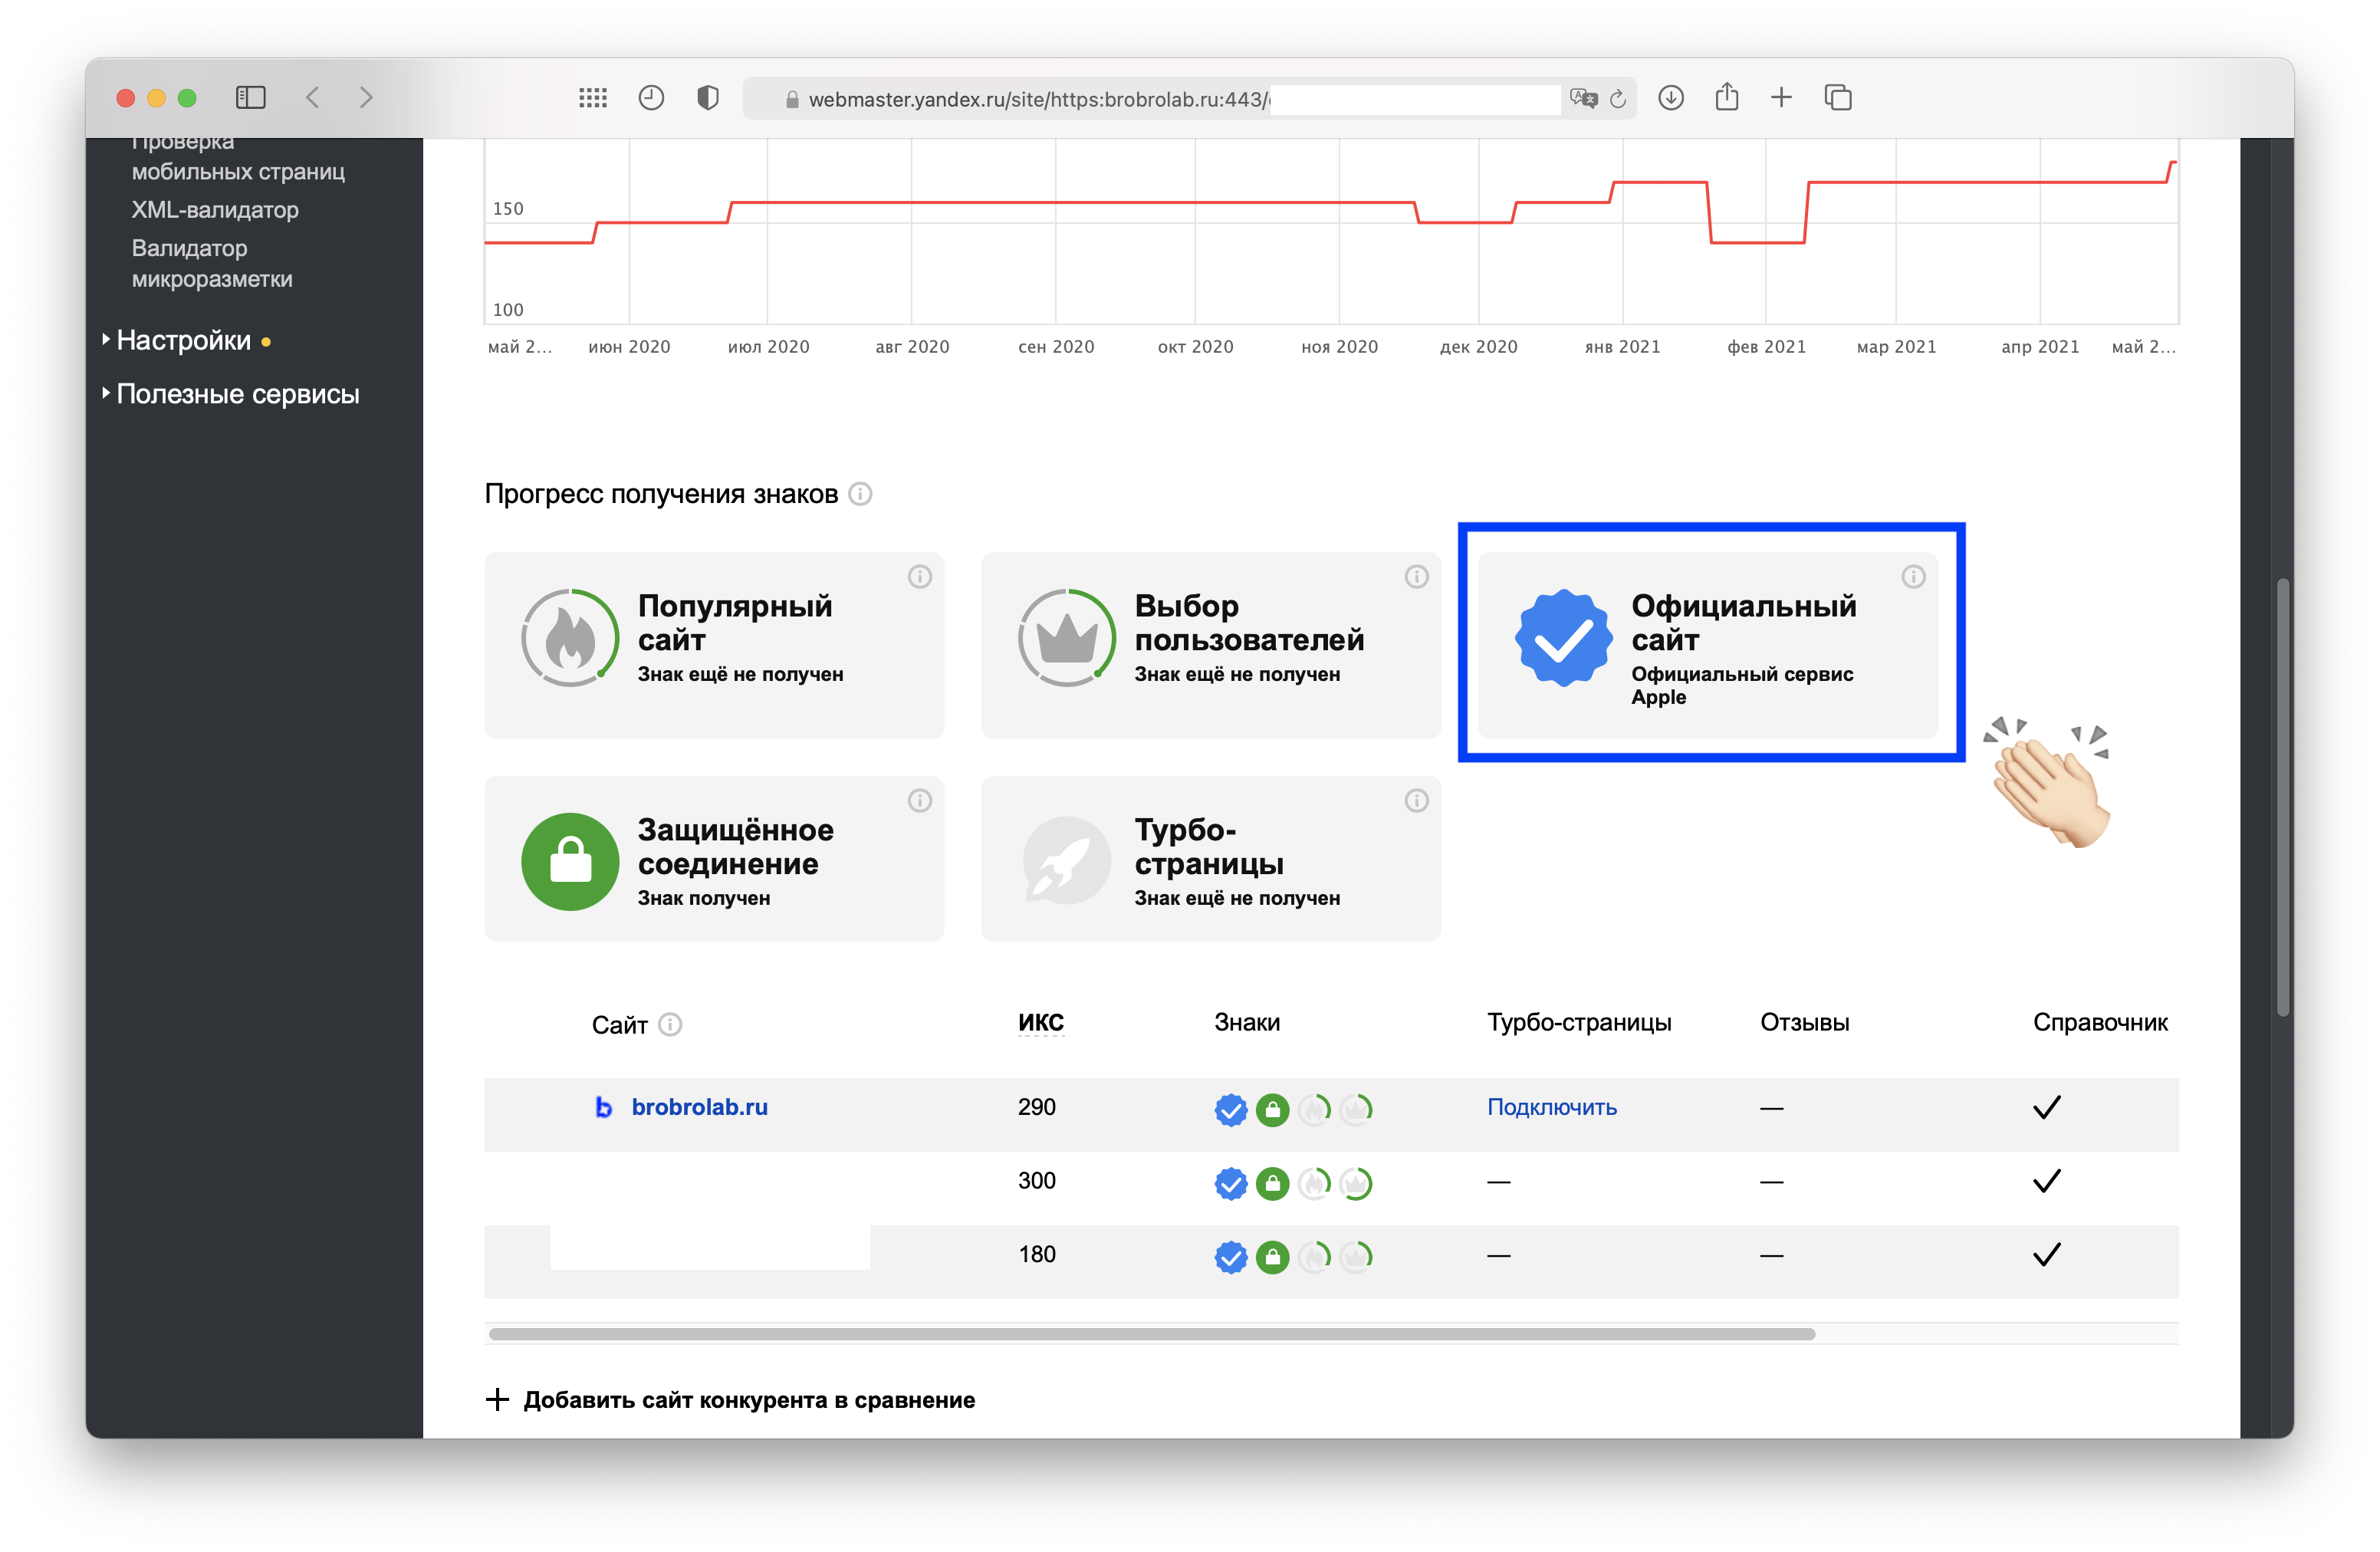The width and height of the screenshot is (2380, 1552).
Task: Open the Safari tab overview icon
Action: click(1837, 97)
